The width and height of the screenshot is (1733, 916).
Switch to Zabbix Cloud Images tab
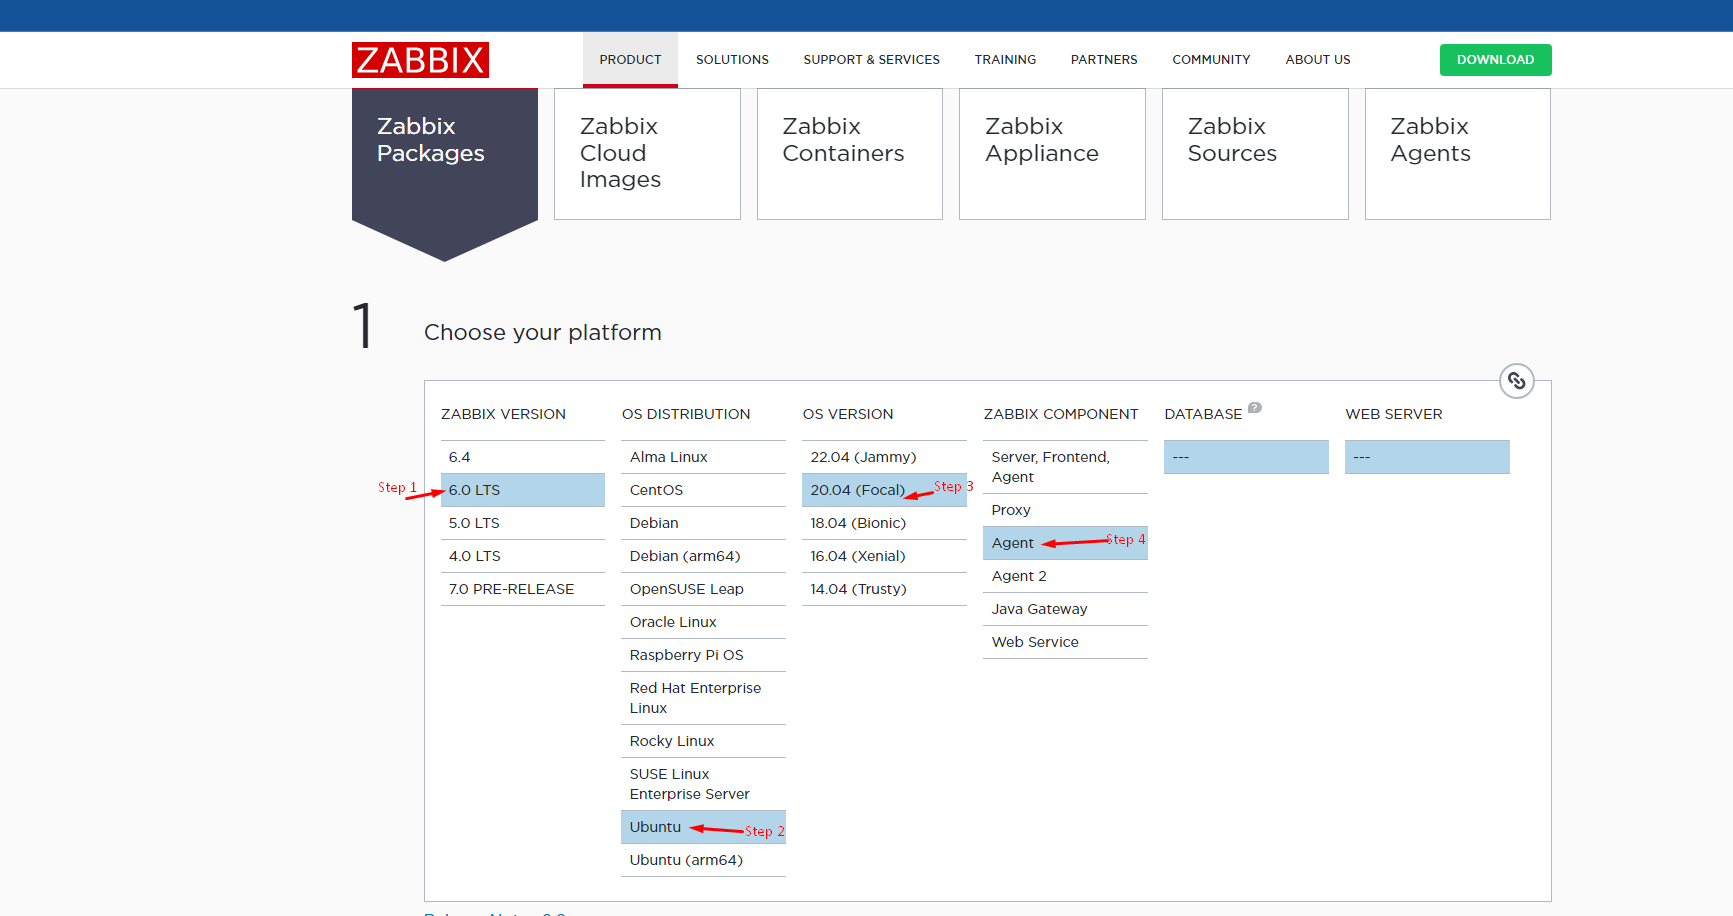click(647, 154)
